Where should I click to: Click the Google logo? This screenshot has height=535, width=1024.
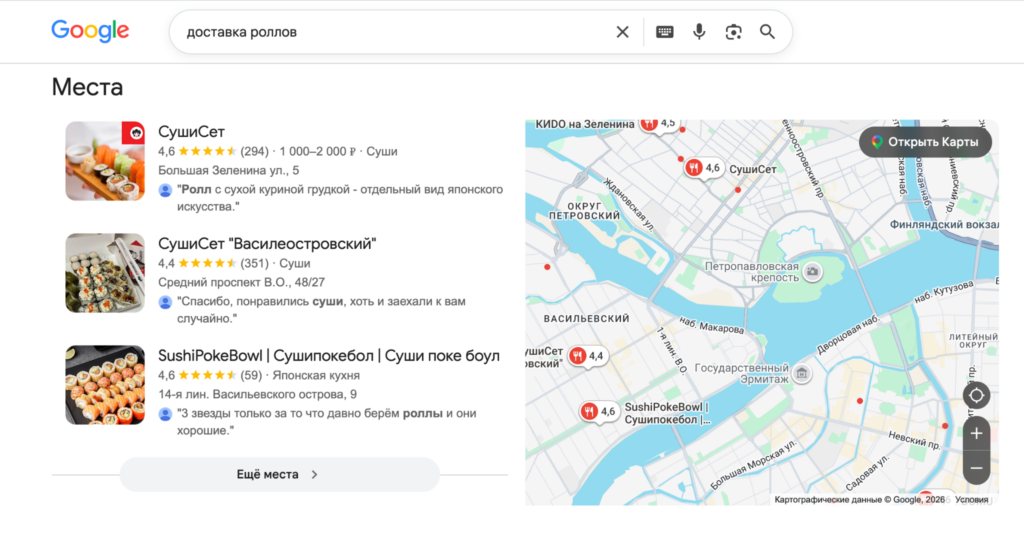pyautogui.click(x=90, y=31)
